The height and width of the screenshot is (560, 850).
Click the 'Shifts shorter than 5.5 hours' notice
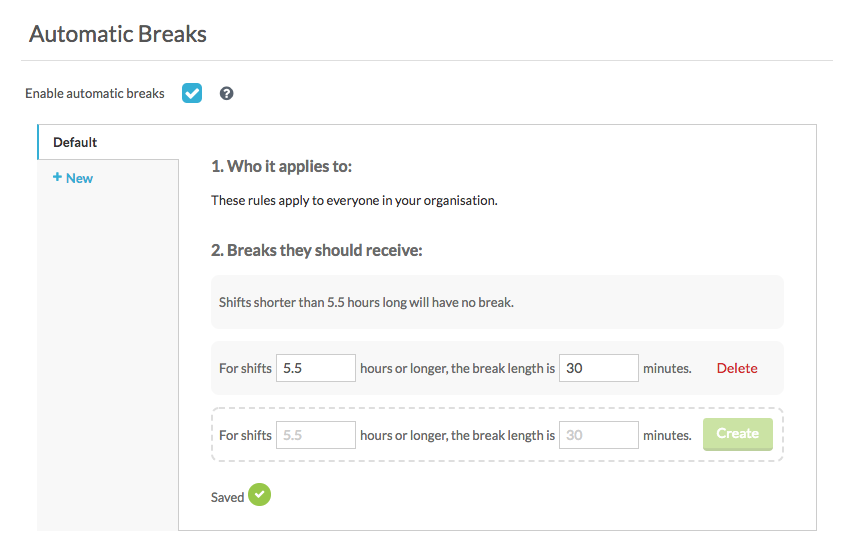pyautogui.click(x=366, y=302)
